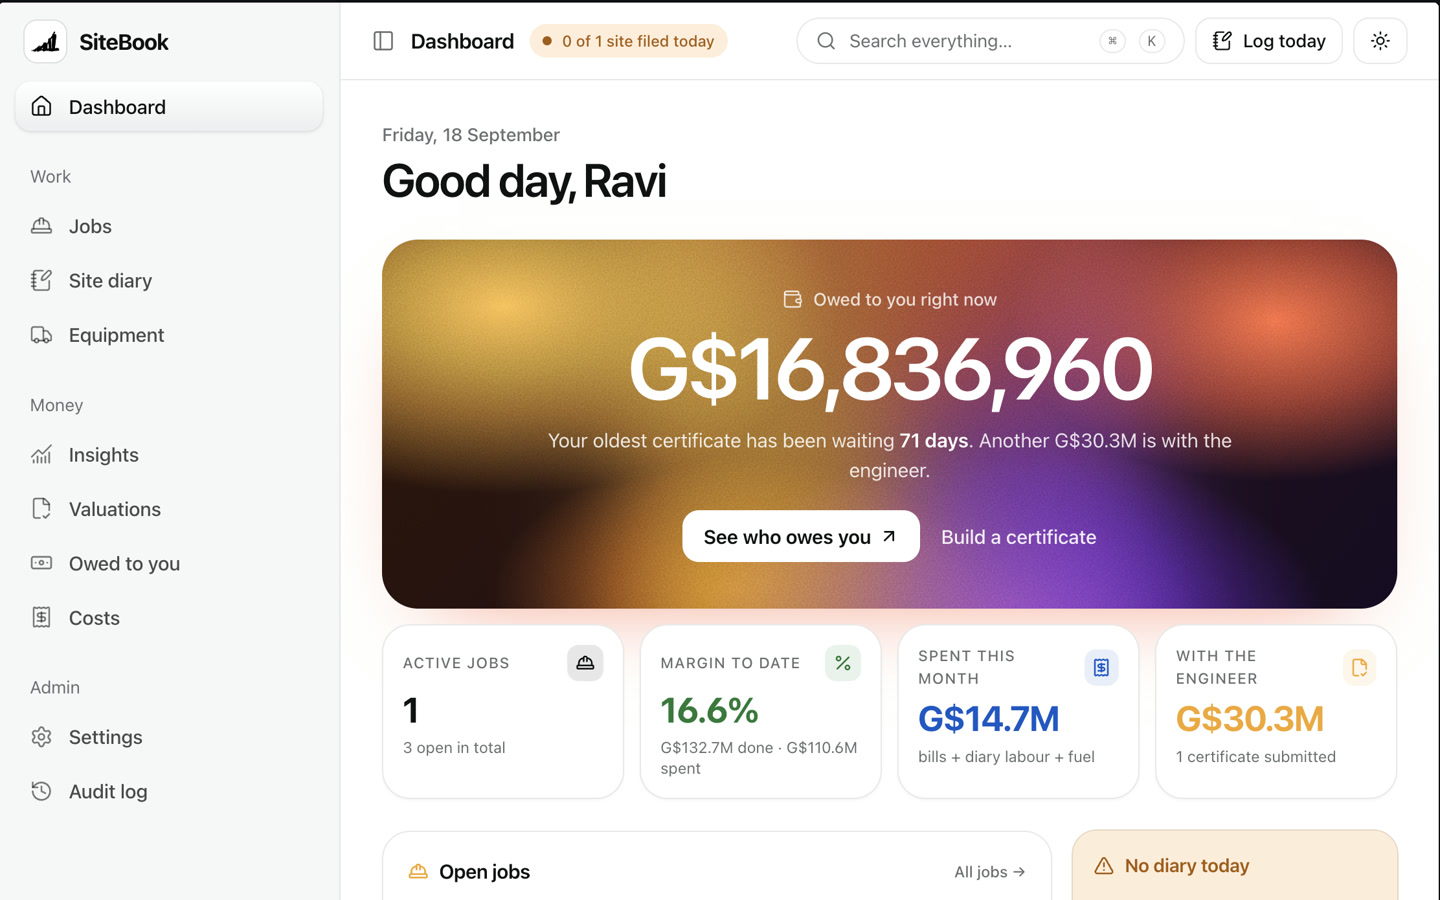Click the warning icon beside No diary today

coord(1104,866)
